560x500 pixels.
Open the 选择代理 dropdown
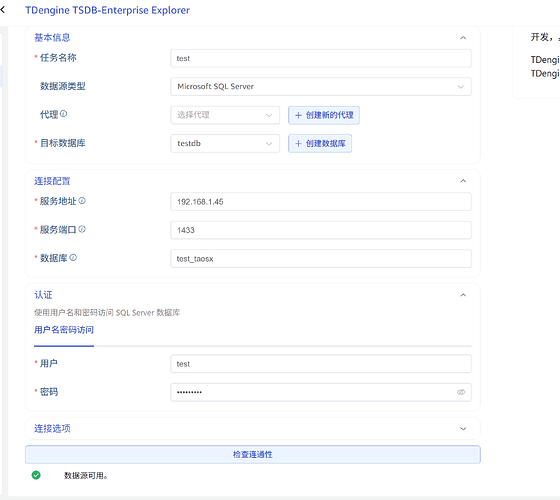click(x=225, y=115)
